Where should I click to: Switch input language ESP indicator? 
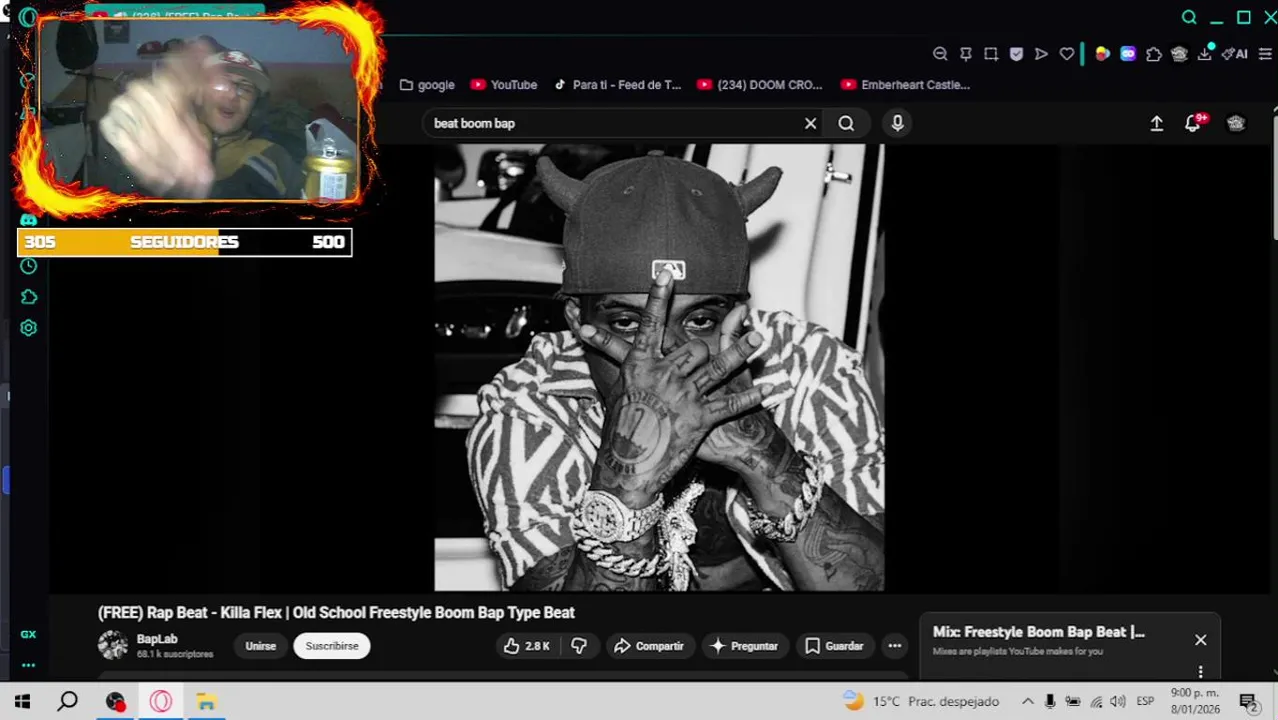point(1145,701)
